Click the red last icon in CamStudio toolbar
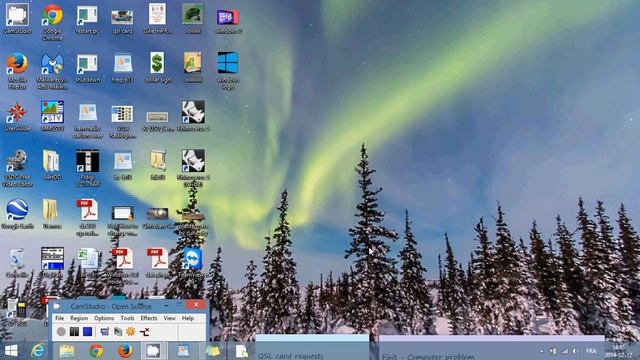Viewport: 640px width, 360px height. [144, 331]
